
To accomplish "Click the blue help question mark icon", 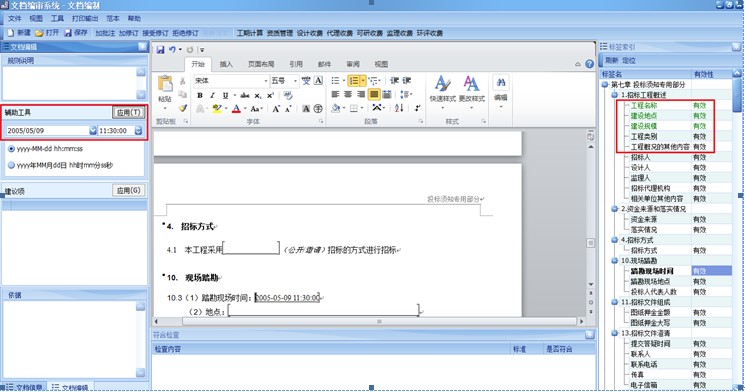I will [x=590, y=64].
